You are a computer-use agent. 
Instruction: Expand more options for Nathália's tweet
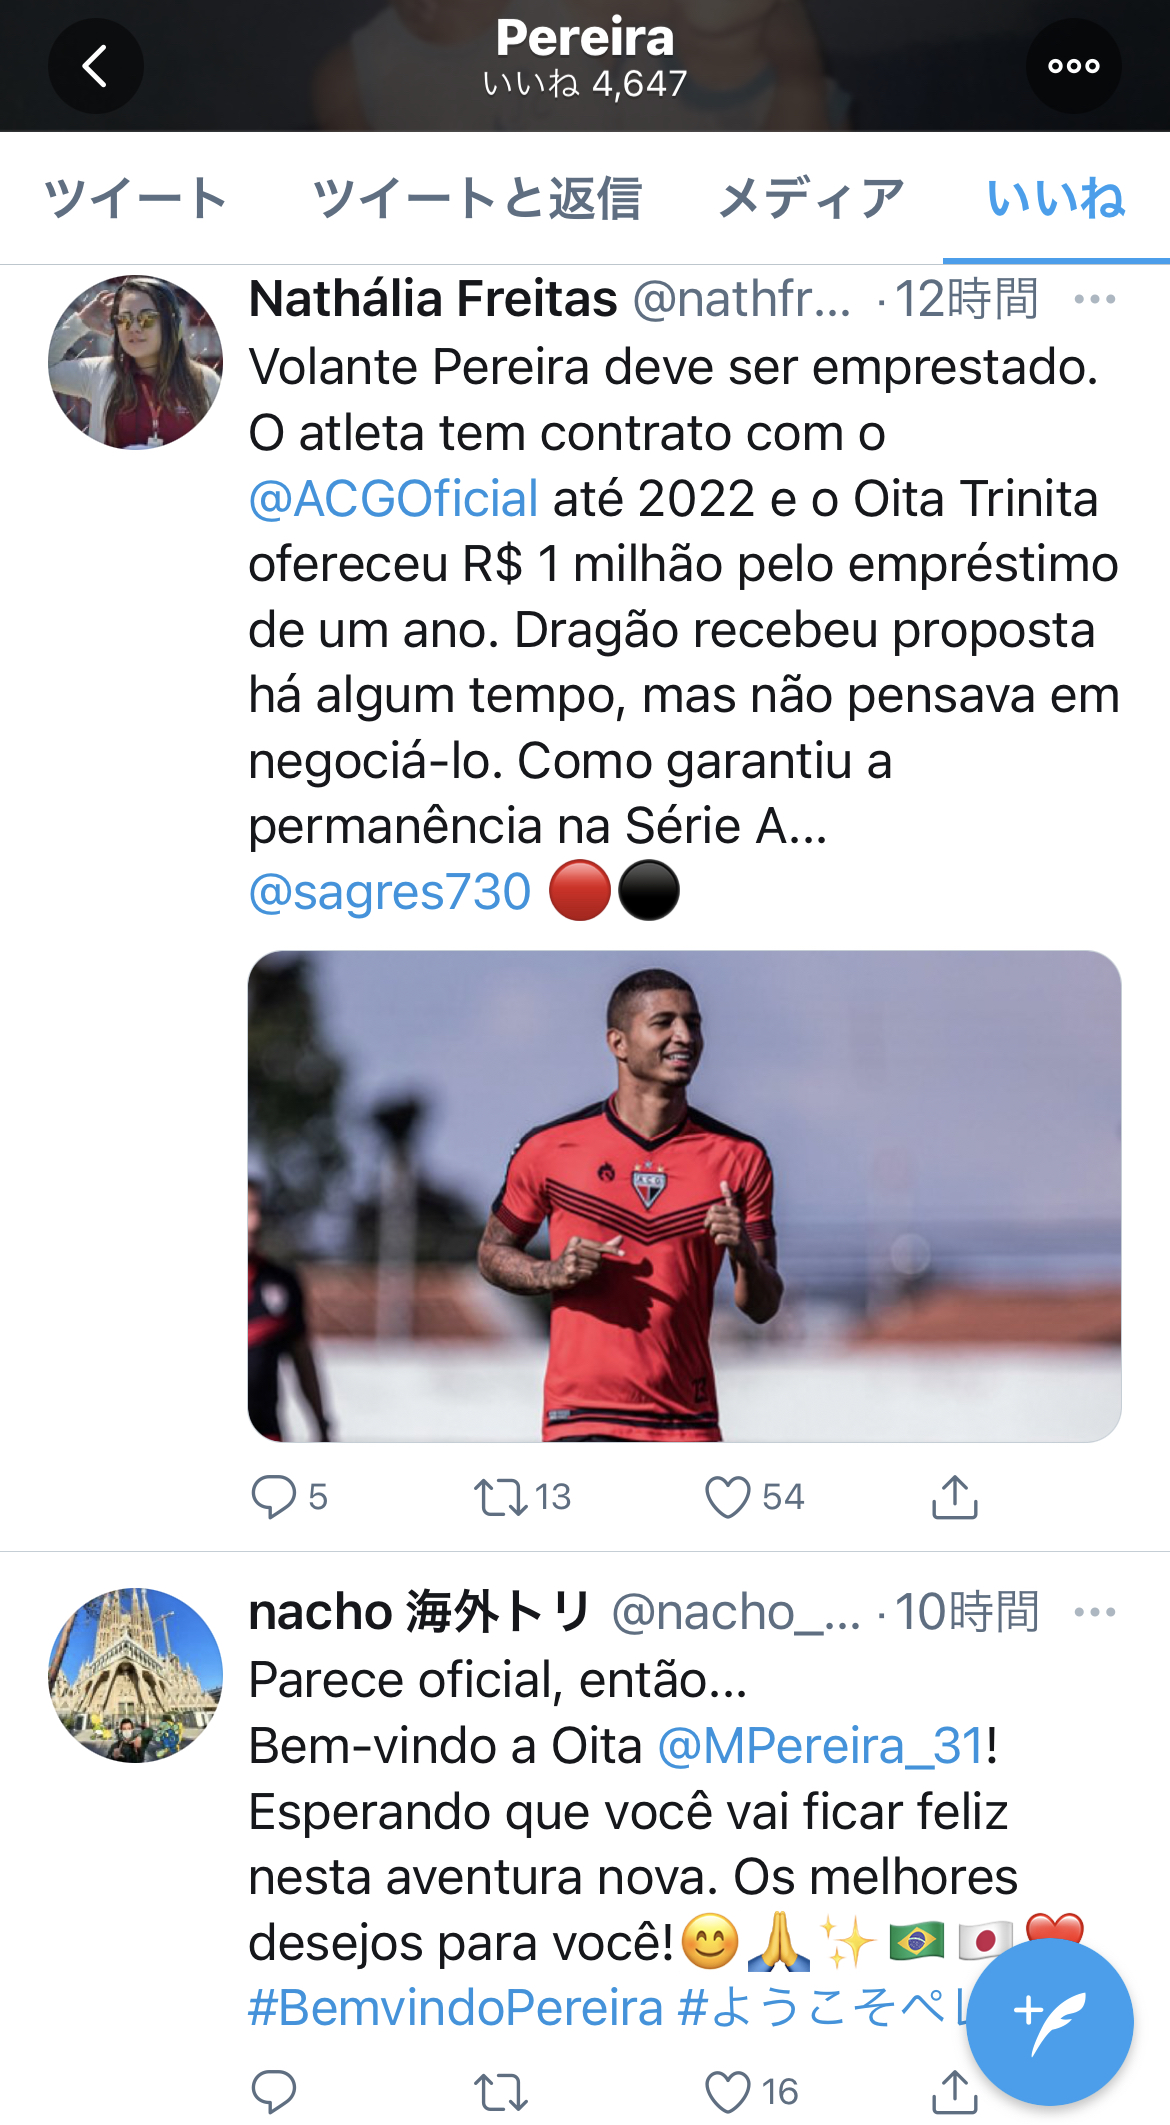point(1094,299)
